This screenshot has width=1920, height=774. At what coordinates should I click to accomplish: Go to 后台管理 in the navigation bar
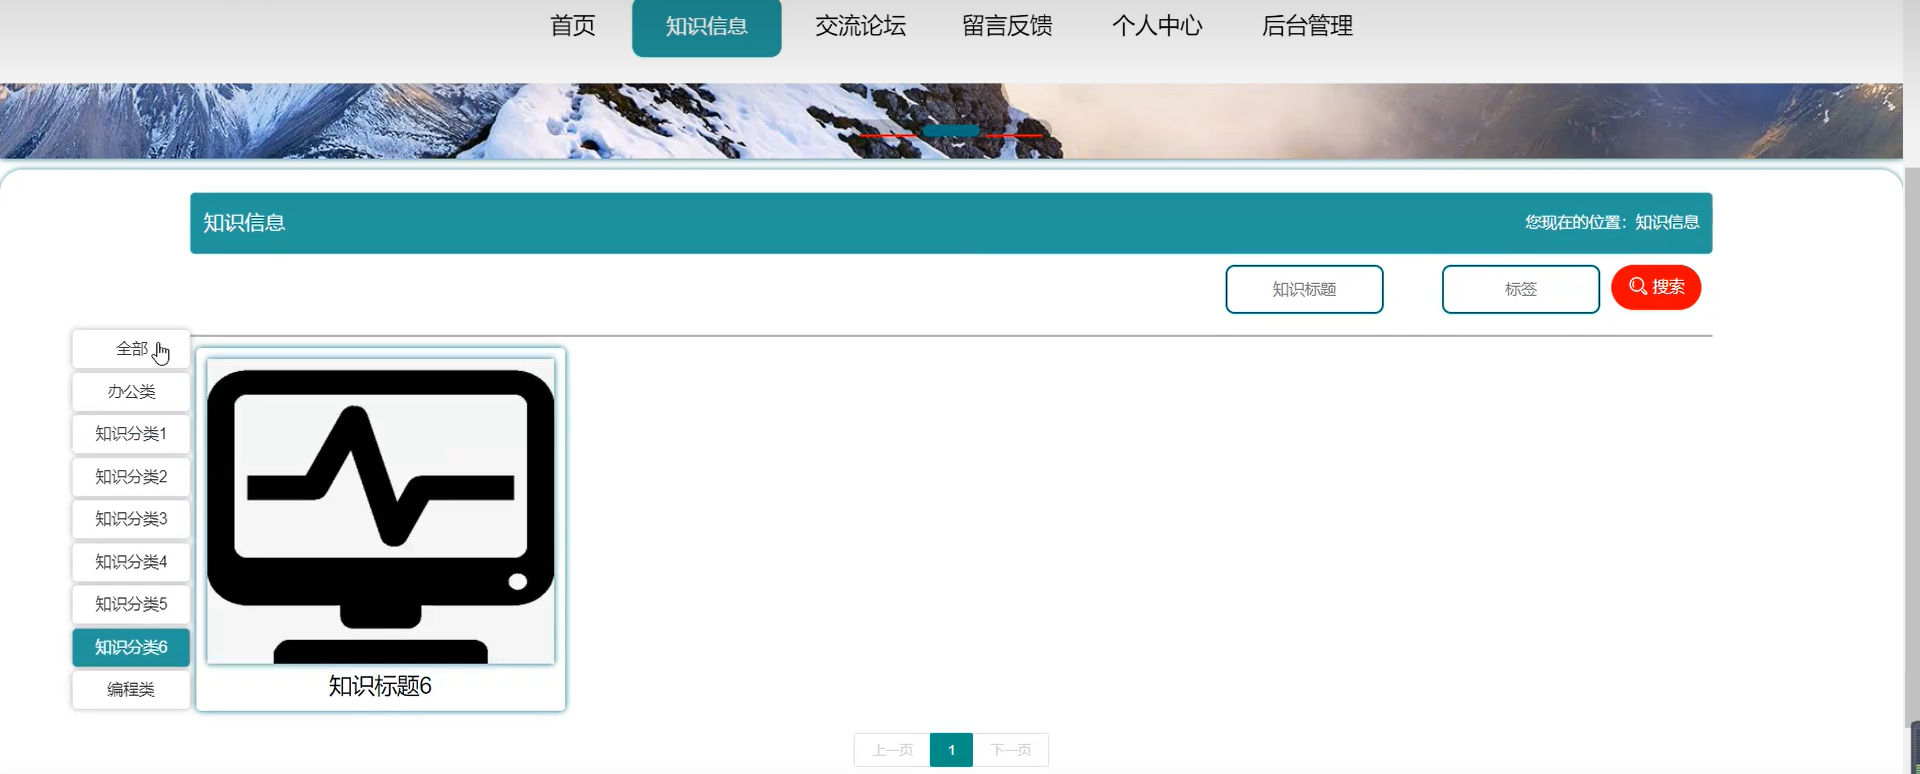point(1307,26)
